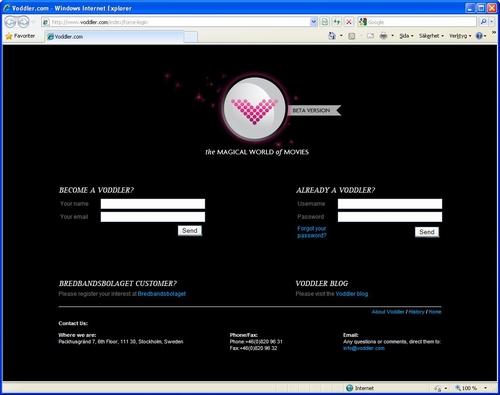
Task: Open a new blank tab
Action: [191, 37]
